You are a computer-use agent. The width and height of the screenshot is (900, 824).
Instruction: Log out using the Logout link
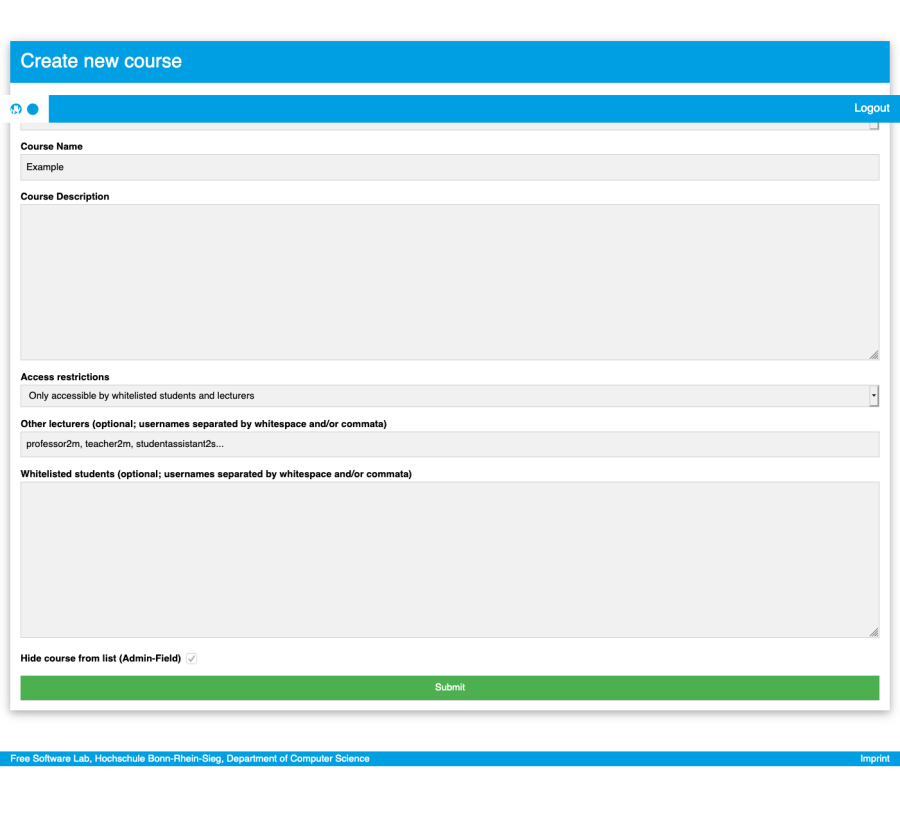coord(871,108)
